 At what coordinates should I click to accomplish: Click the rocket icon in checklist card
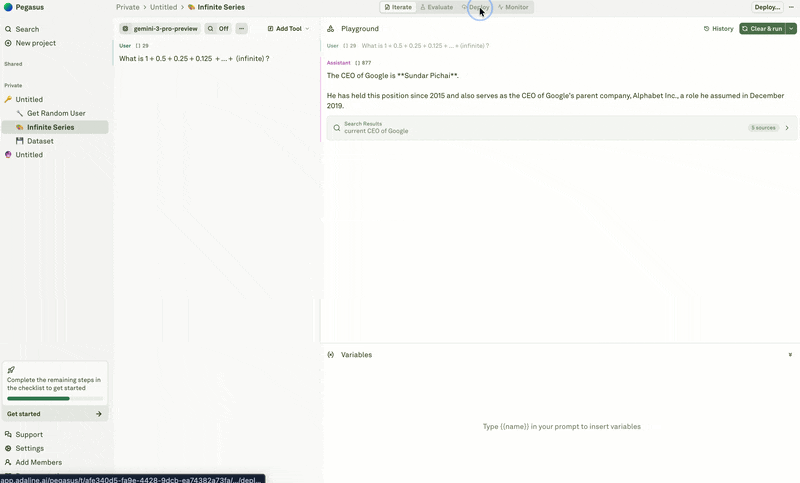[x=11, y=370]
